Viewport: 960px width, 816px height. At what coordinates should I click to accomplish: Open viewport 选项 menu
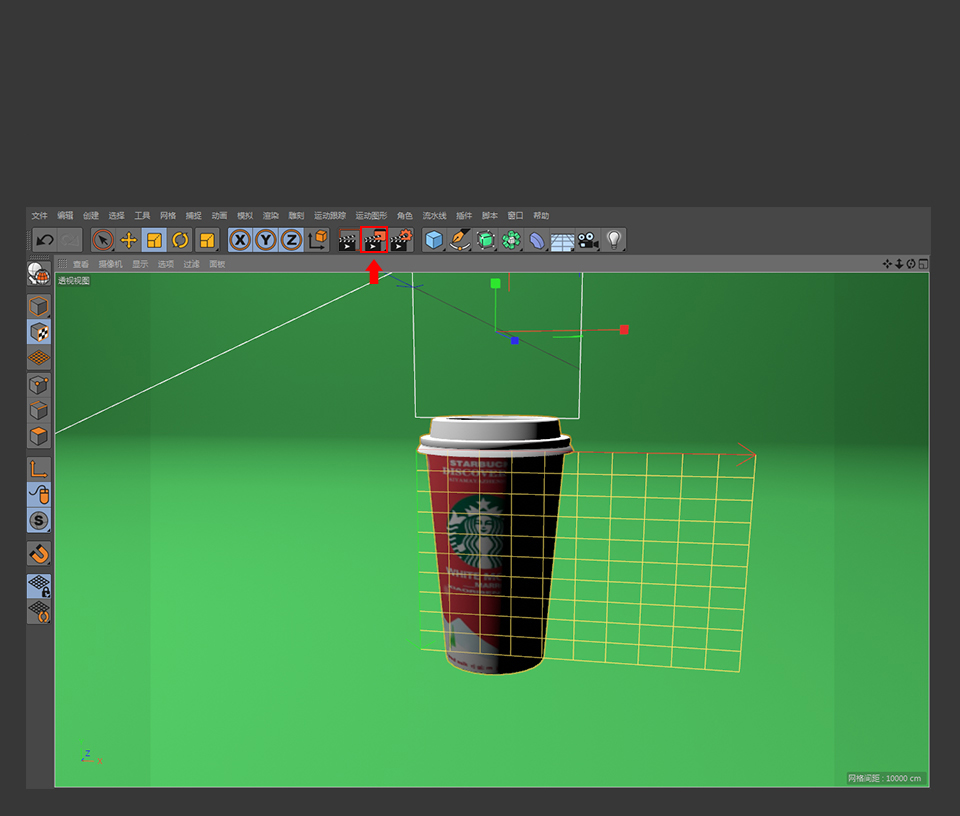tap(166, 264)
